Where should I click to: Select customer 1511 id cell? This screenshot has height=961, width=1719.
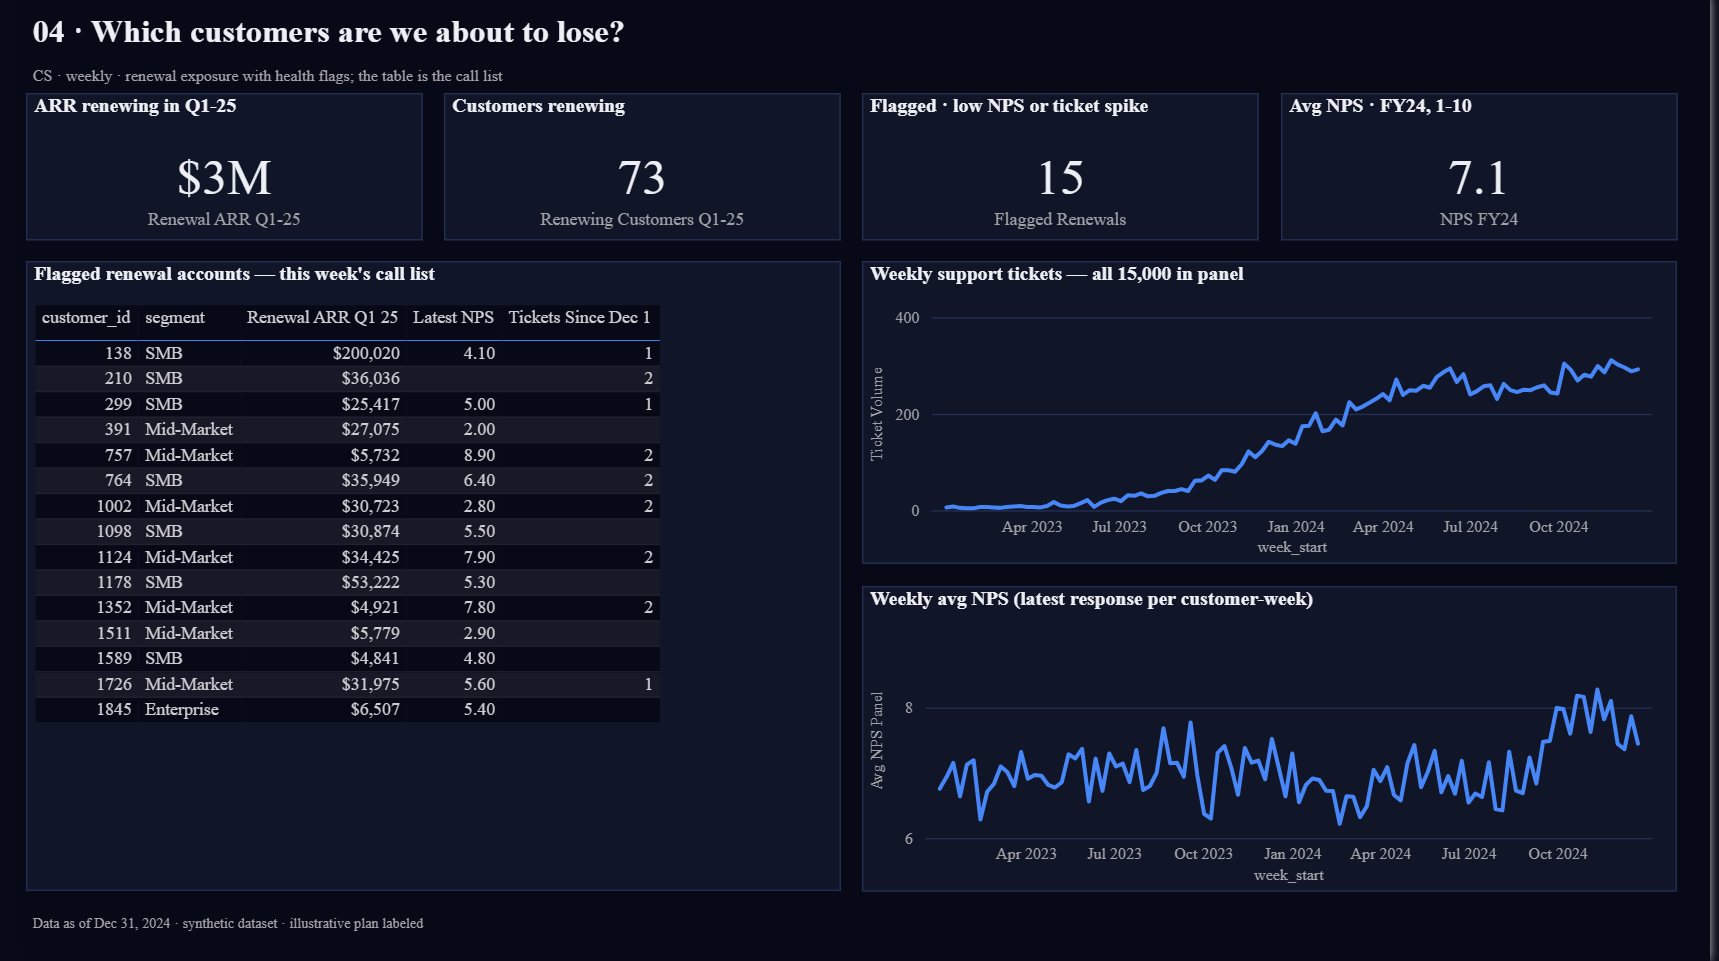[114, 633]
